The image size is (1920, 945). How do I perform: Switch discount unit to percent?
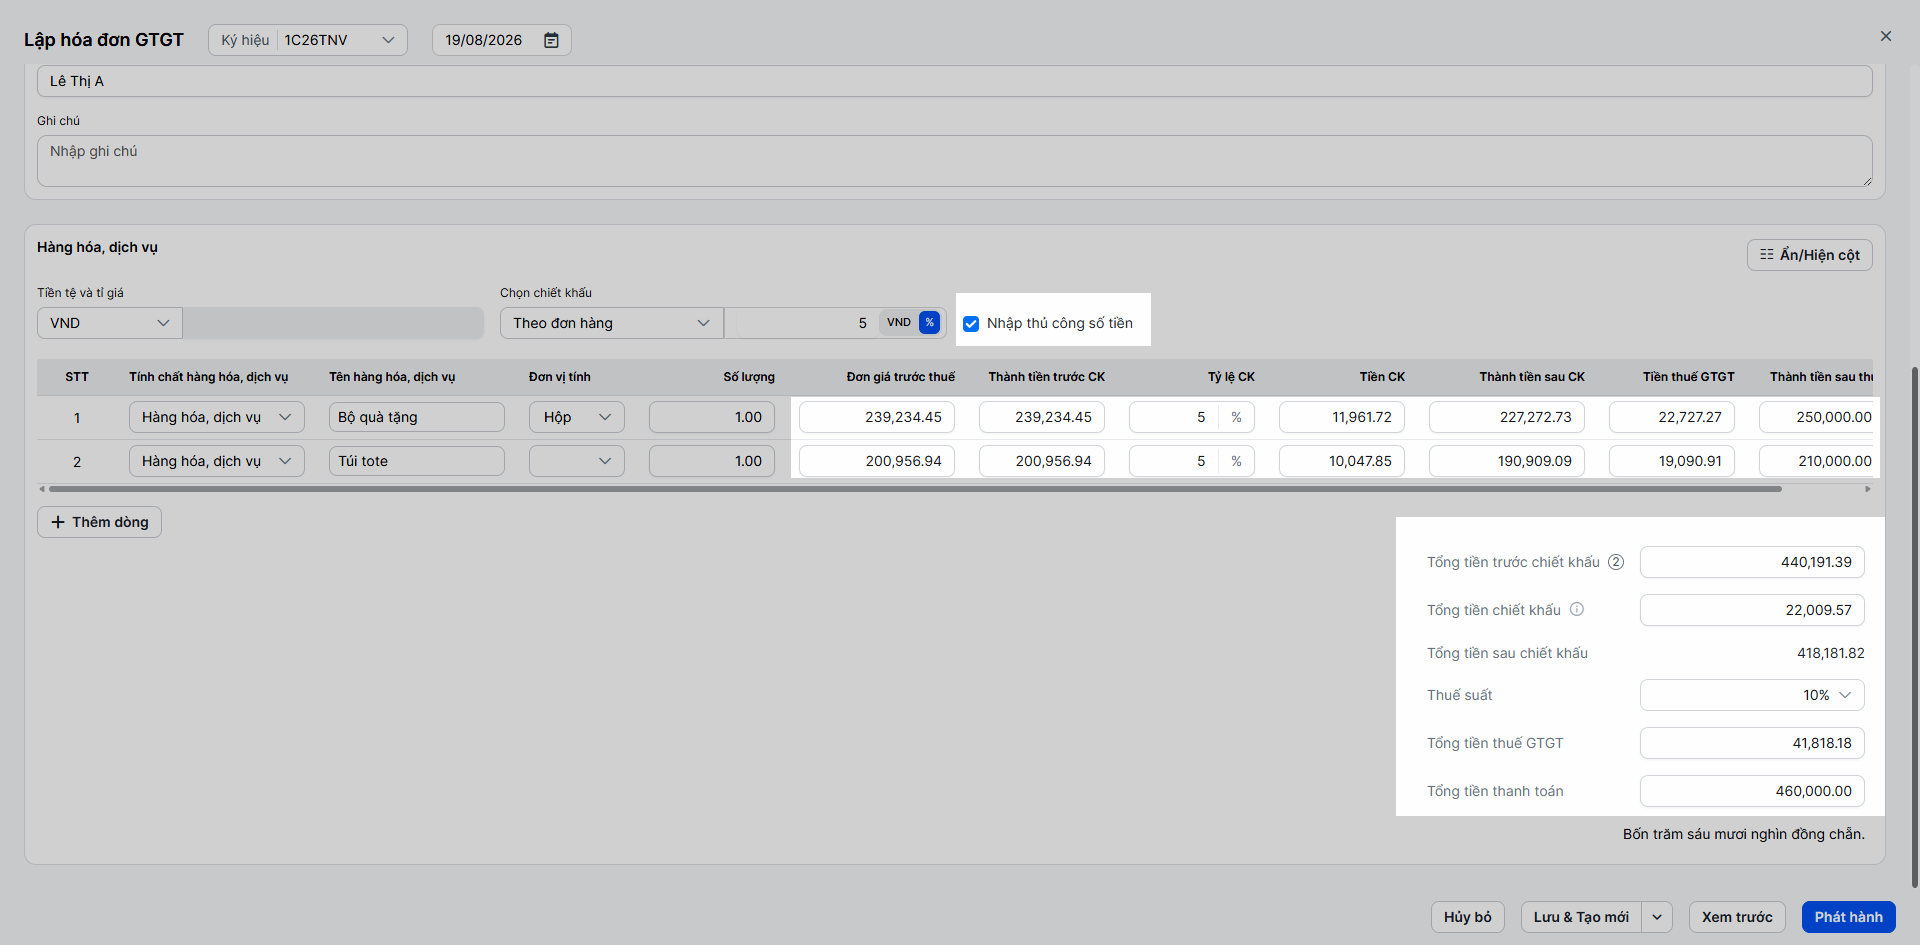click(x=930, y=323)
